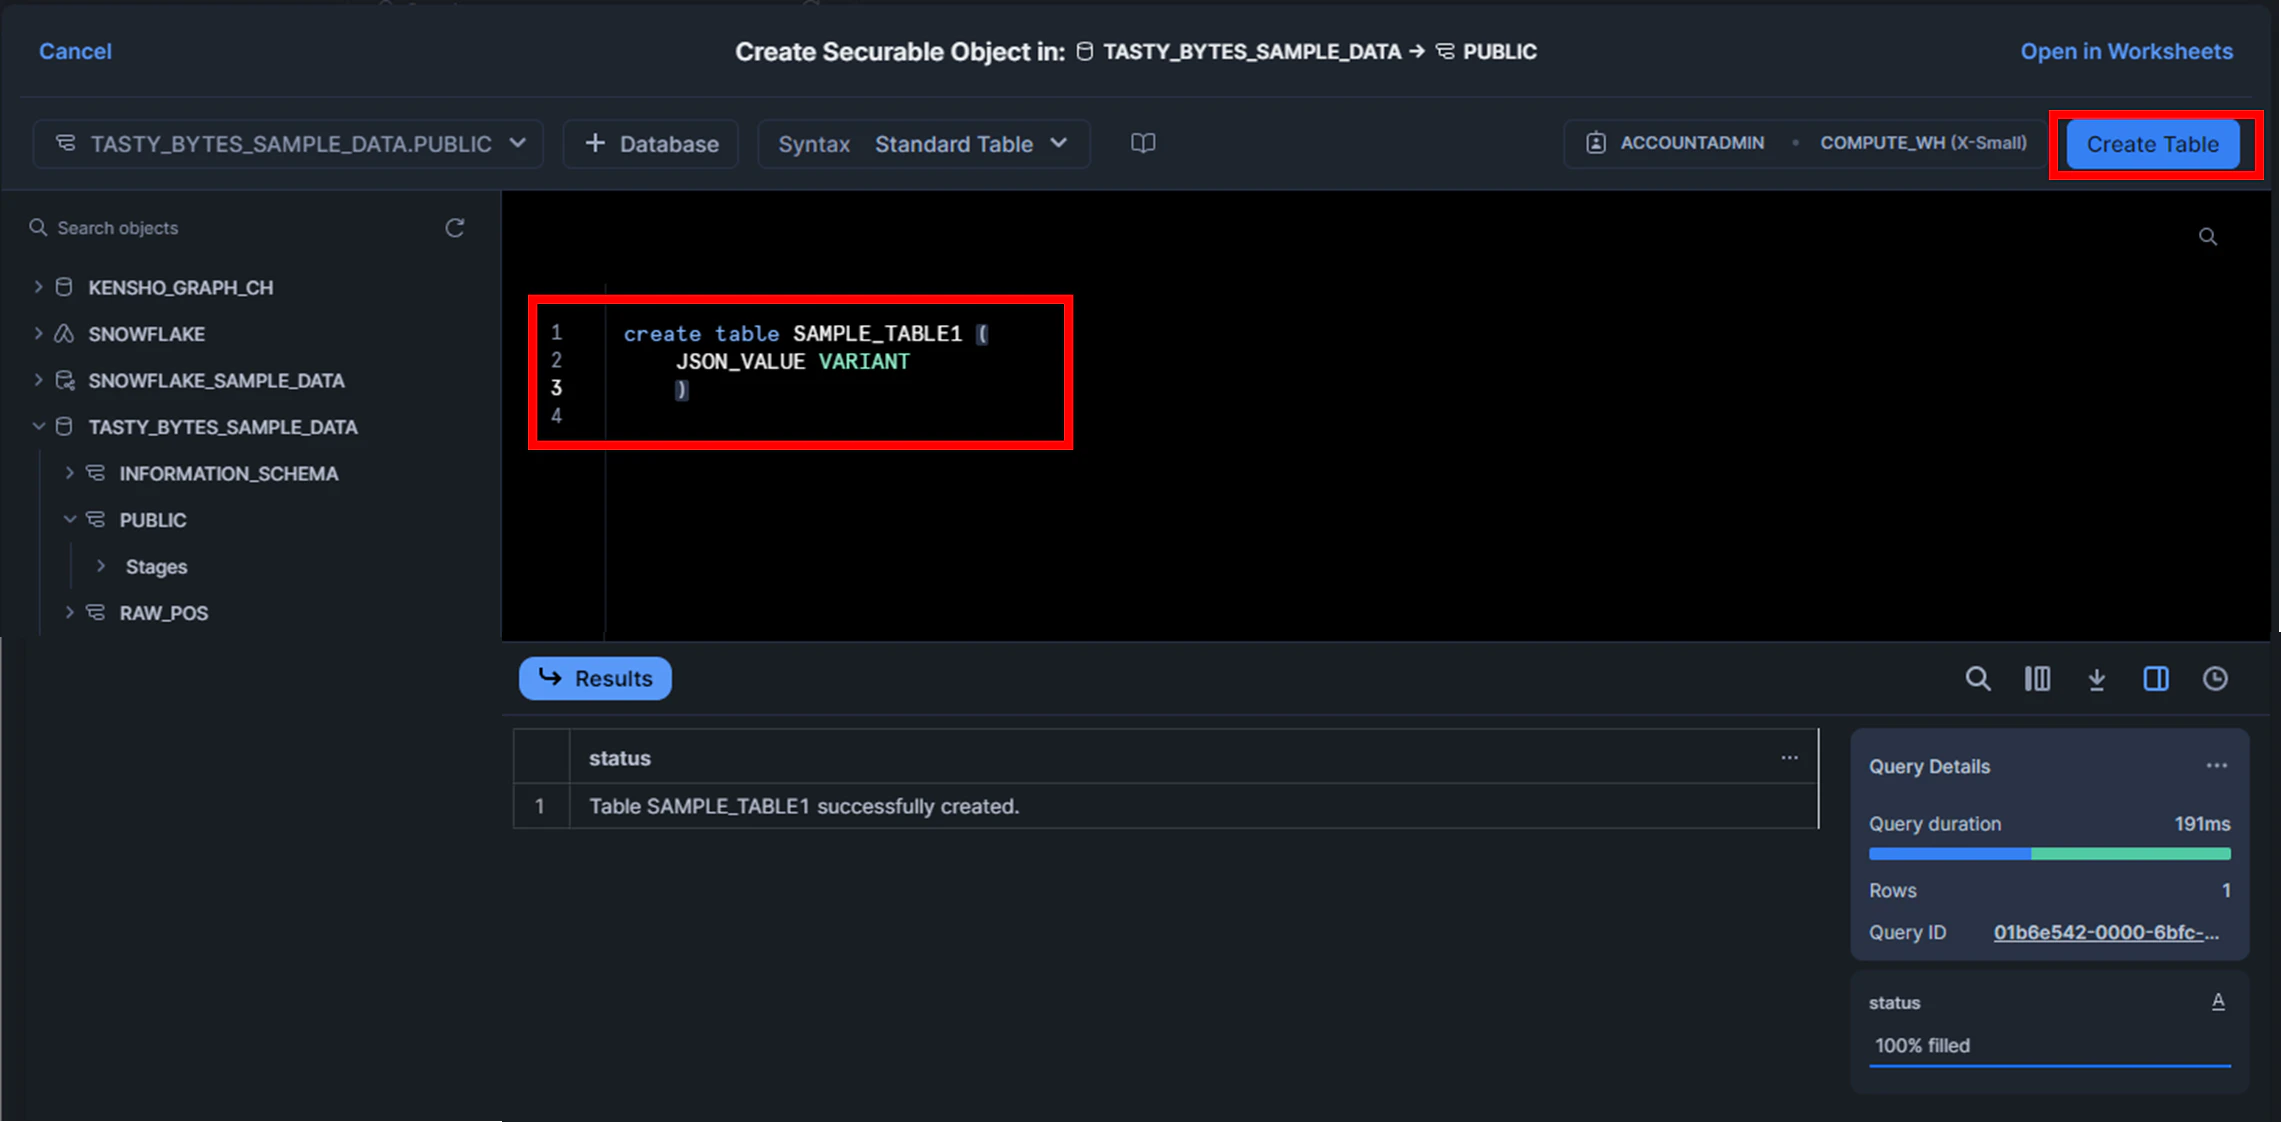Viewport: 2281px width, 1122px height.
Task: Search results with magnifier icon
Action: (x=1977, y=679)
